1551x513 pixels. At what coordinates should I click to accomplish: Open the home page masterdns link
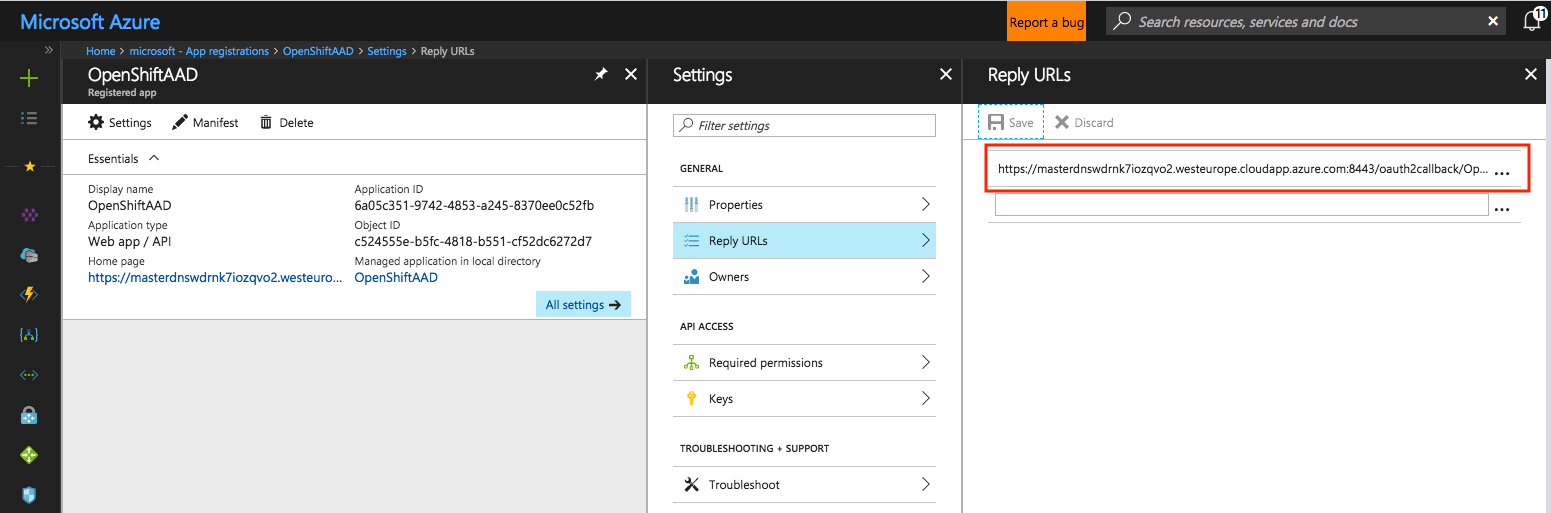(x=215, y=277)
